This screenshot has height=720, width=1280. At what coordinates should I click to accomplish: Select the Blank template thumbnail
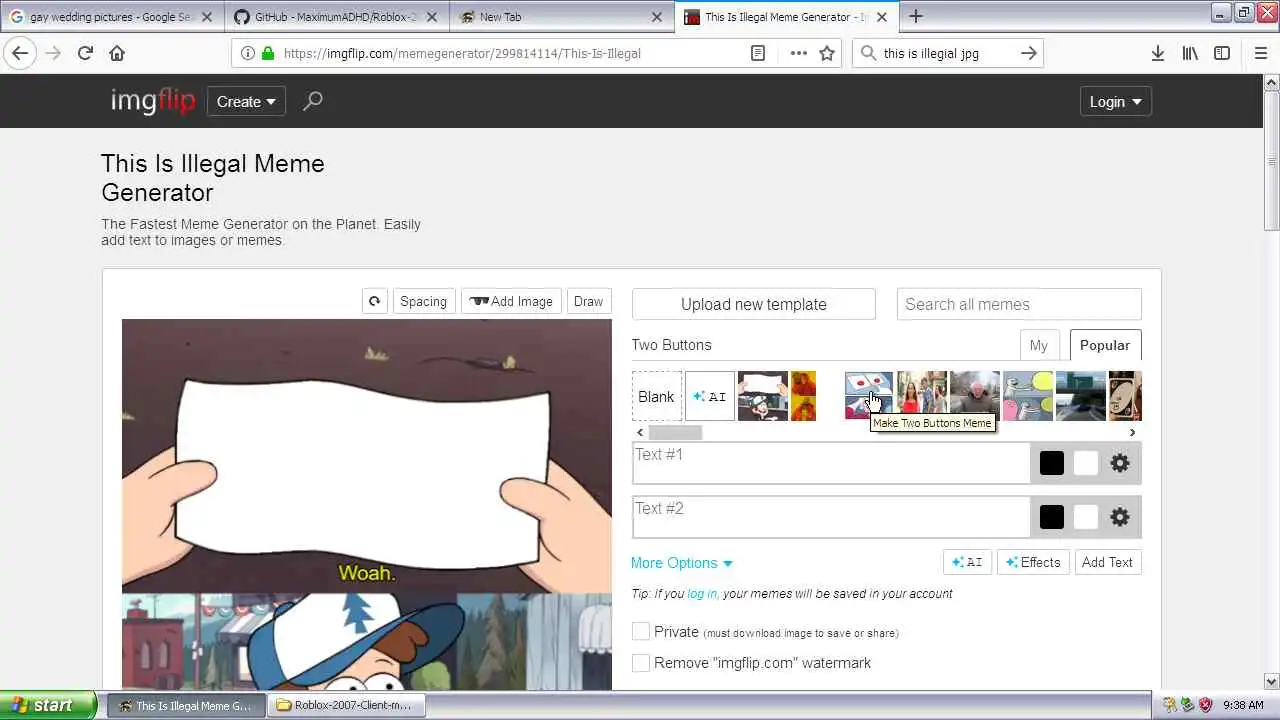[x=656, y=396]
